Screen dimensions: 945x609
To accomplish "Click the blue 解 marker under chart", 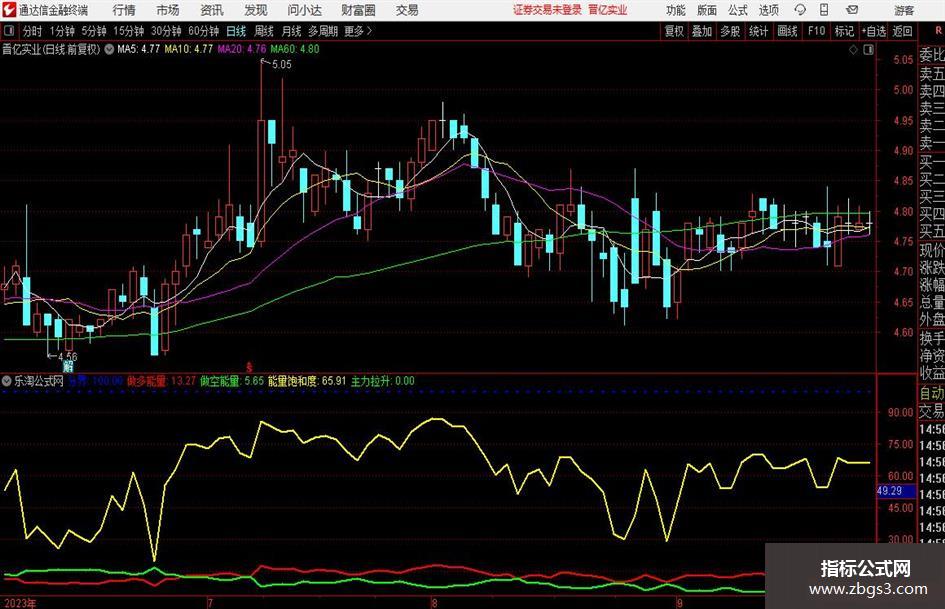I will point(68,366).
